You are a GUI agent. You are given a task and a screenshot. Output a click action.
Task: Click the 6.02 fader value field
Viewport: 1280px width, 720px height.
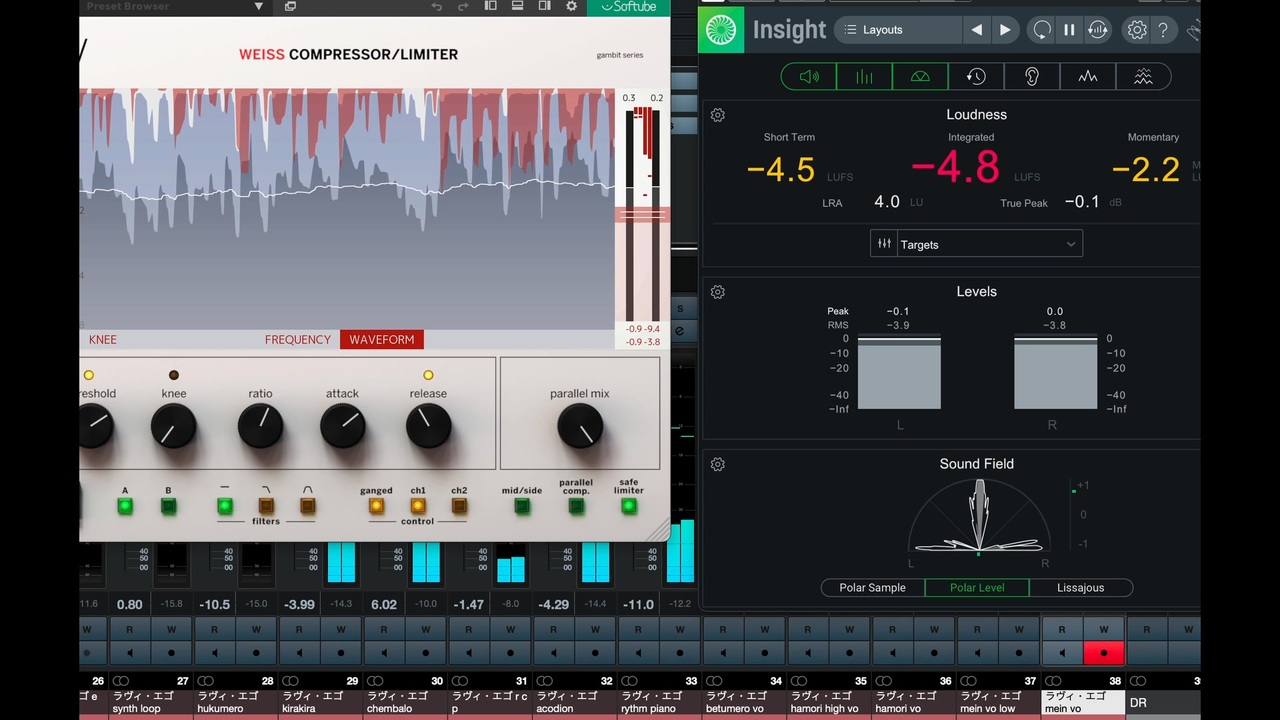[384, 604]
